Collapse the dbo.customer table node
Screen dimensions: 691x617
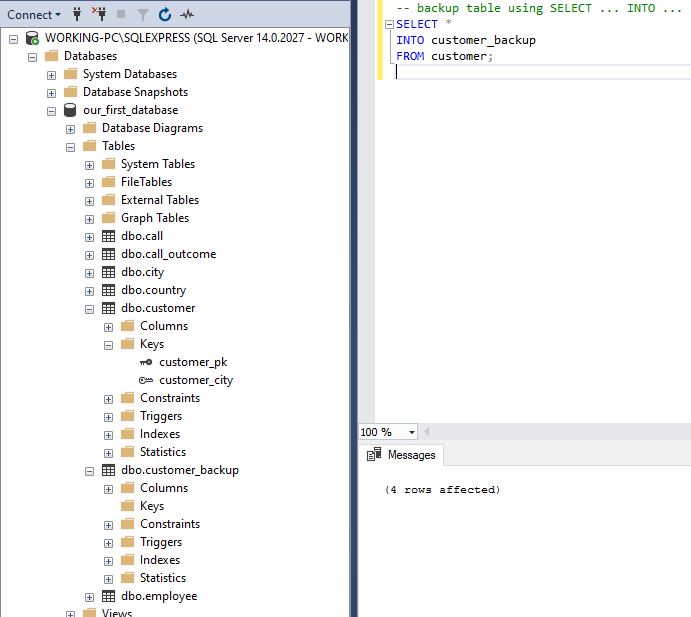(89, 309)
